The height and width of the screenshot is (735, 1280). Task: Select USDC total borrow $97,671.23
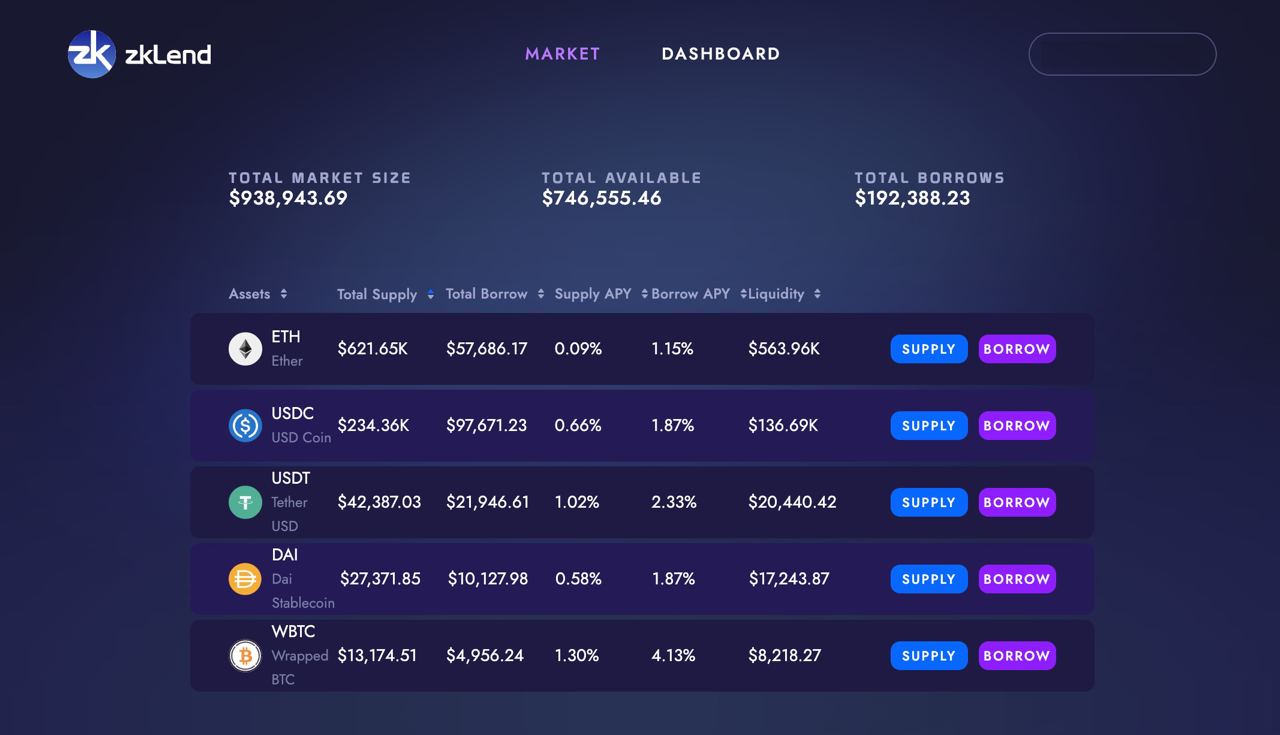pos(486,425)
